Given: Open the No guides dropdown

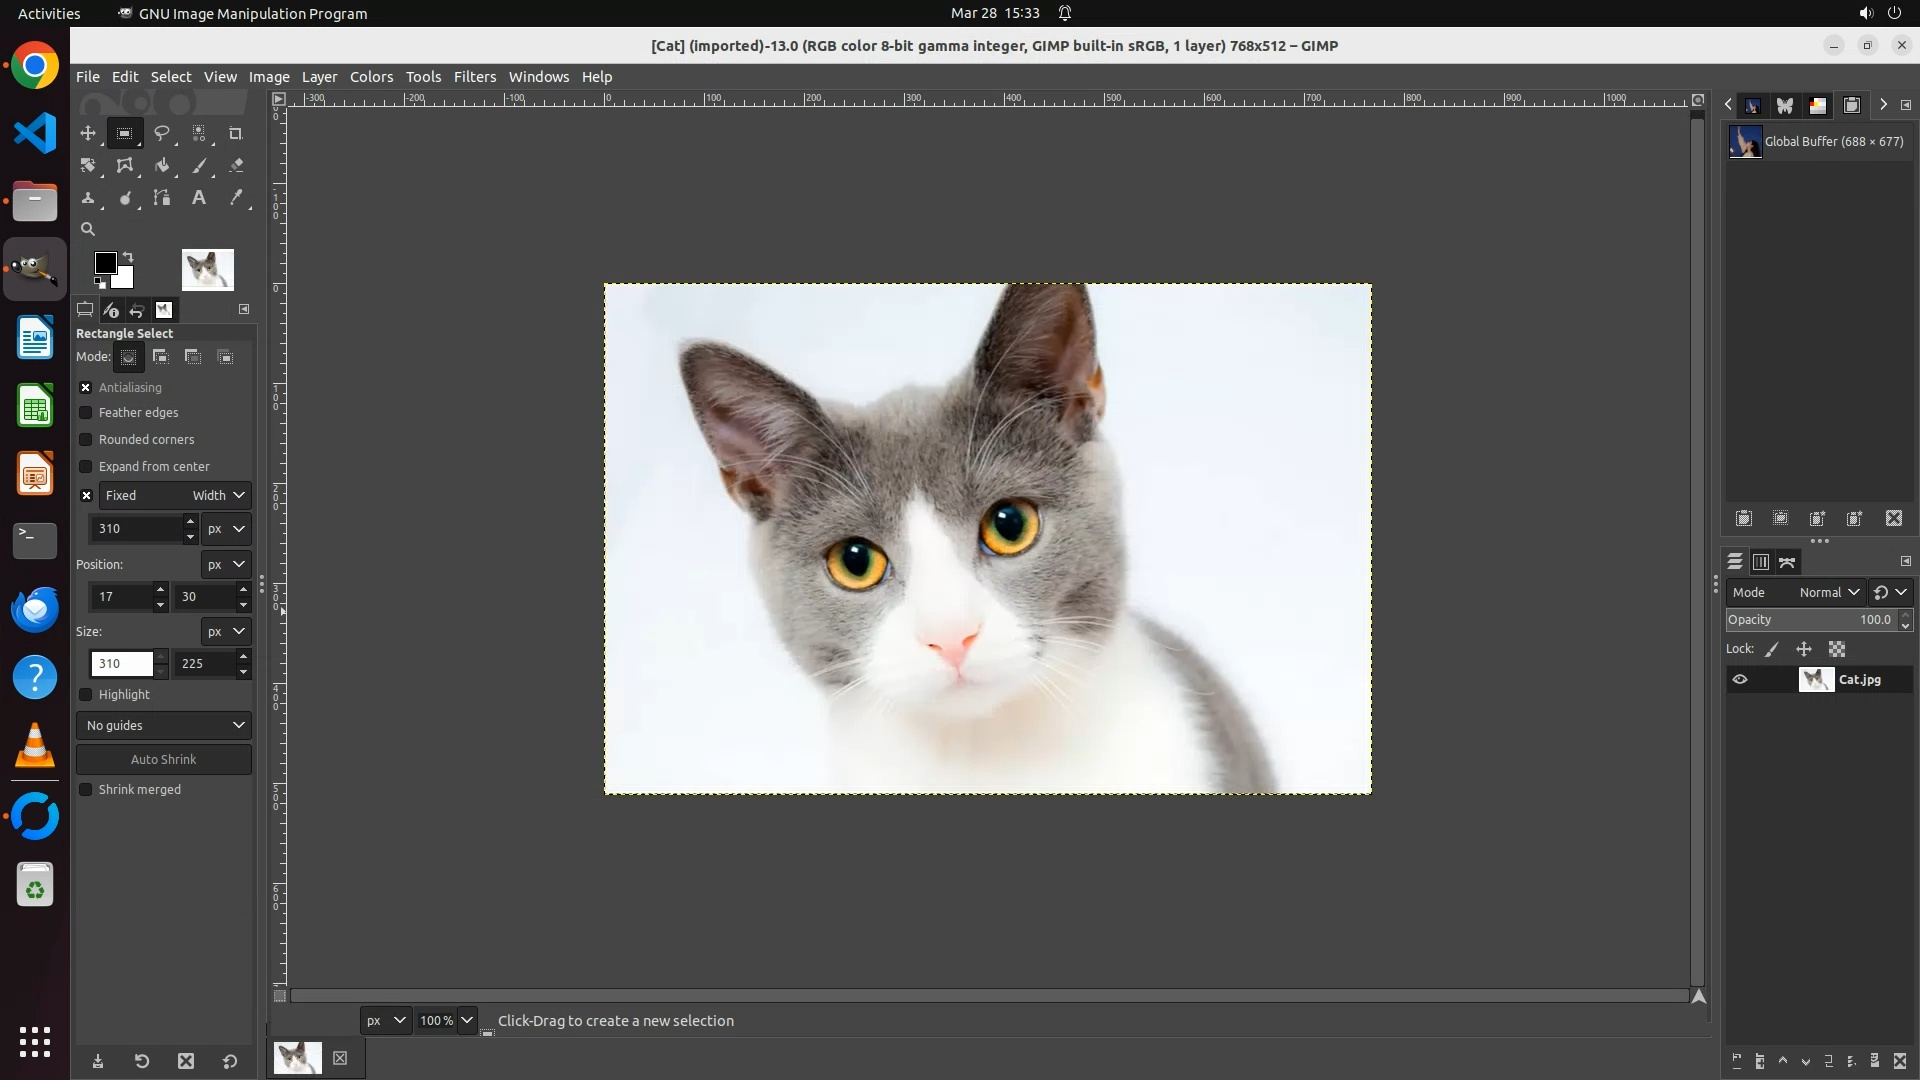Looking at the screenshot, I should [x=164, y=726].
